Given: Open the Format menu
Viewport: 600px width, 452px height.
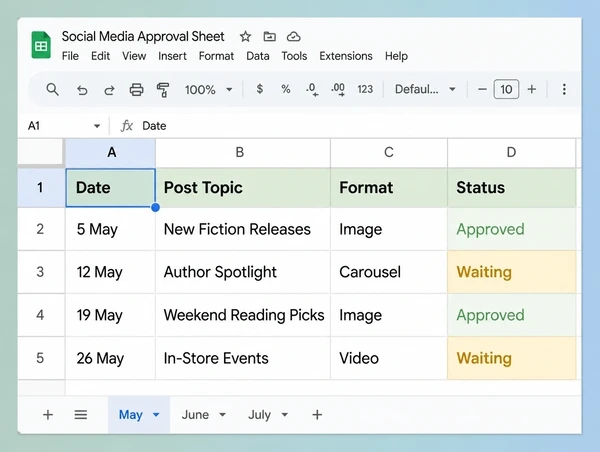Looking at the screenshot, I should click(216, 56).
